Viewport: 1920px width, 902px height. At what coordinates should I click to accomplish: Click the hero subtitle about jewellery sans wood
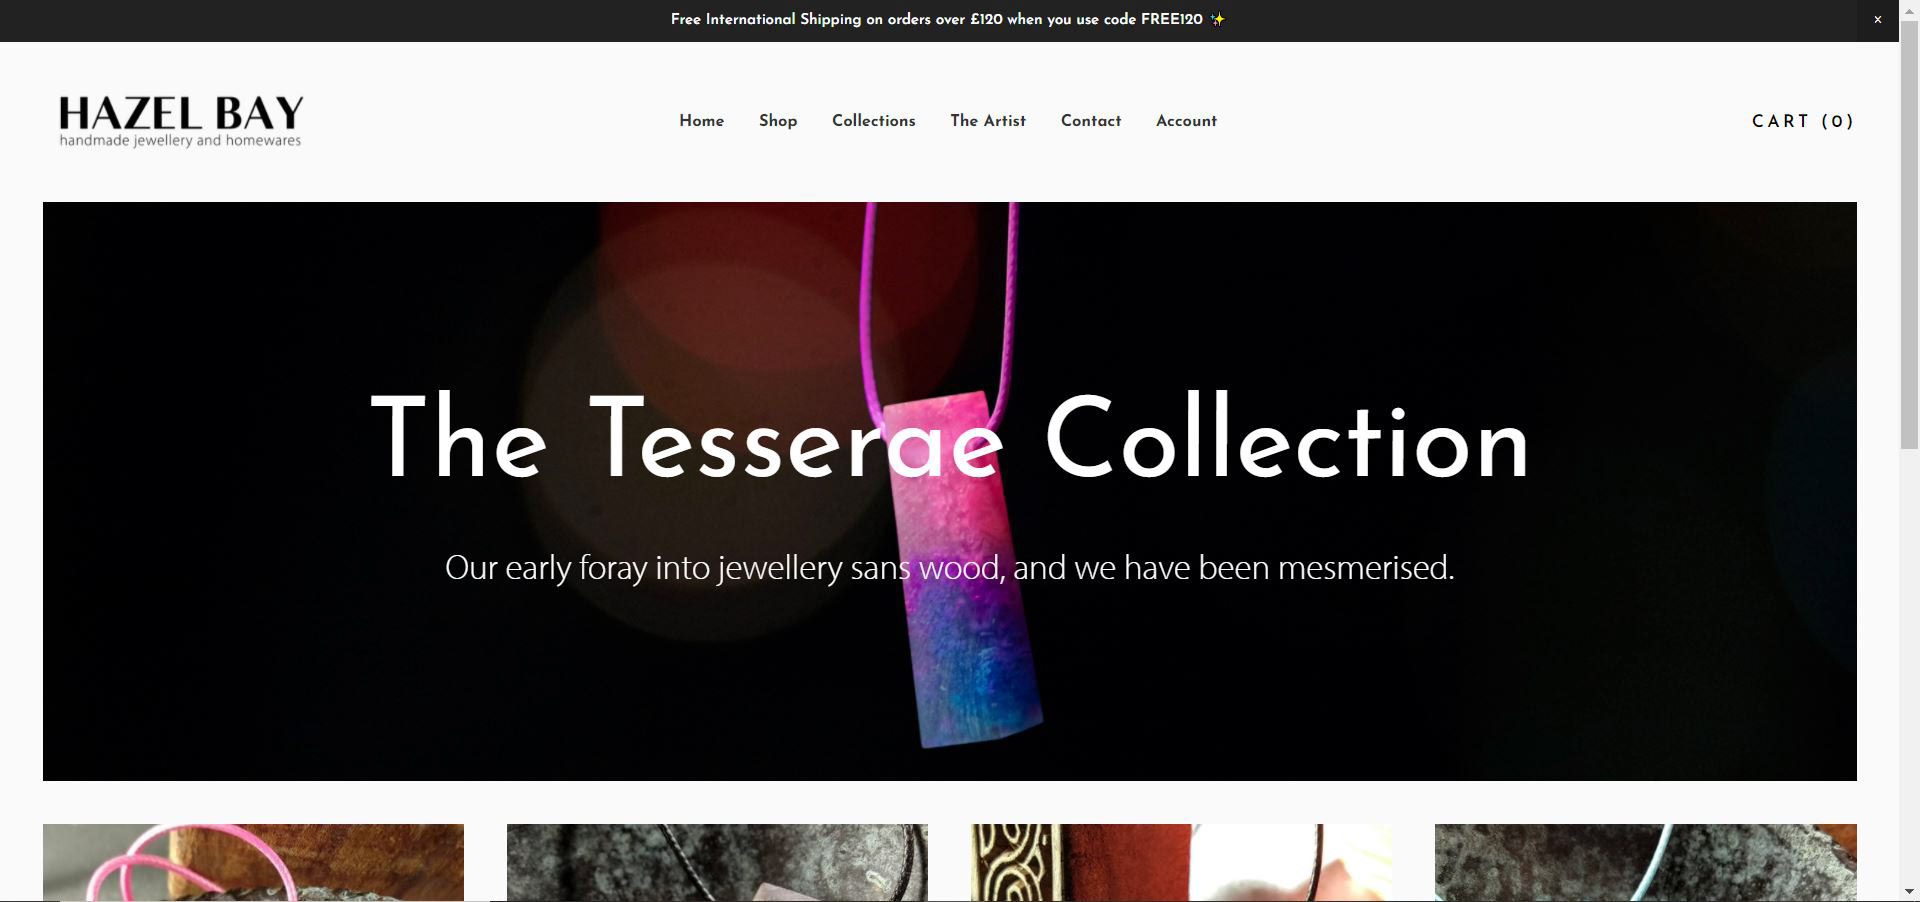click(x=949, y=568)
